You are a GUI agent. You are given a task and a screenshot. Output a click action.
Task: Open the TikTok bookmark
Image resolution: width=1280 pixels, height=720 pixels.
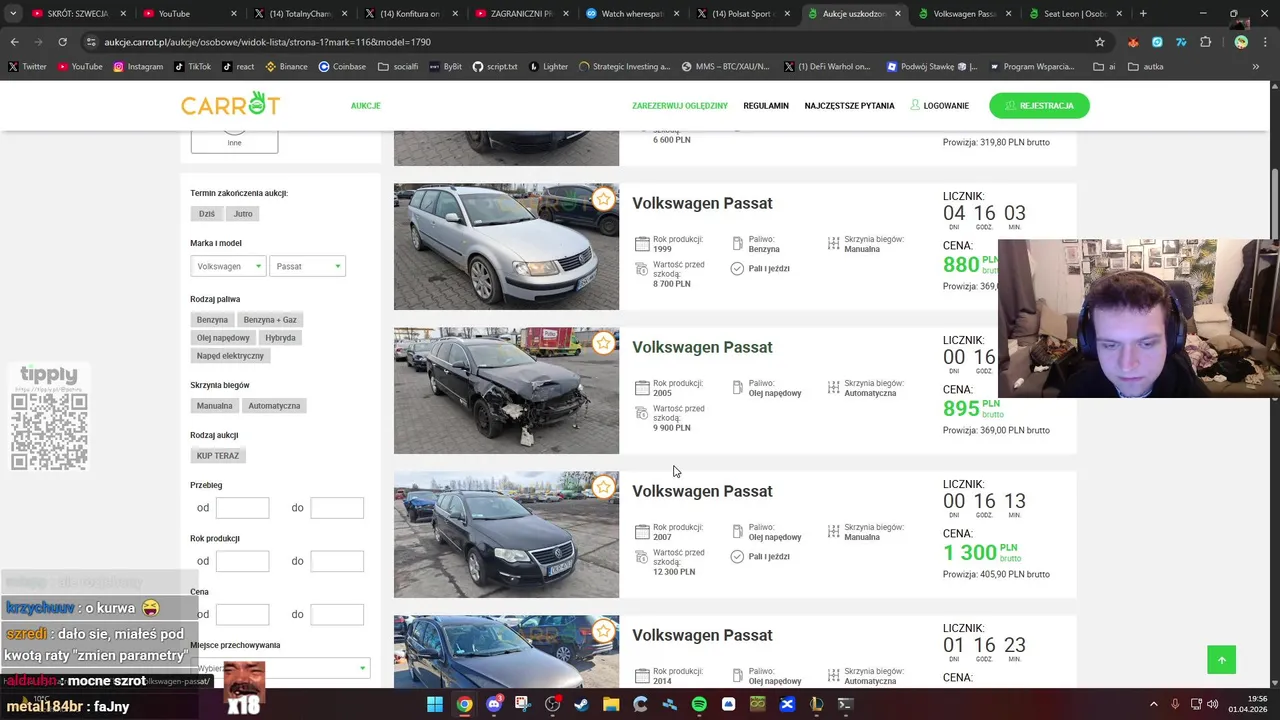[192, 66]
